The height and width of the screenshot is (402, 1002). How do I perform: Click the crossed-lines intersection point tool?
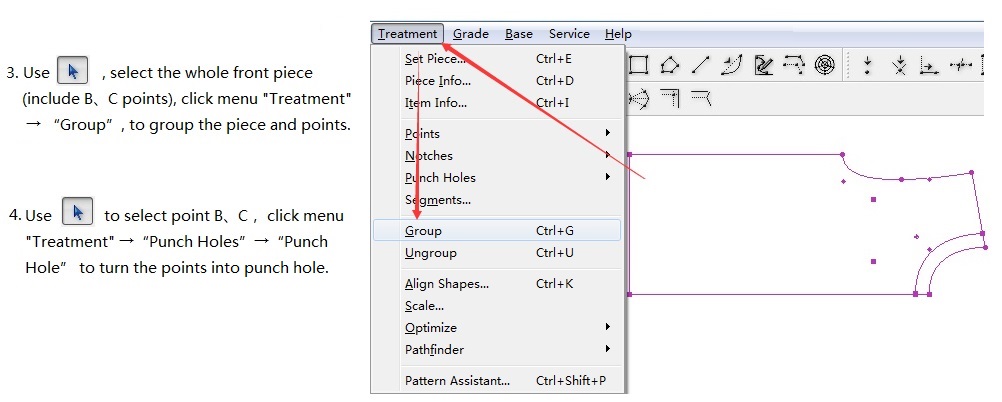tap(899, 66)
